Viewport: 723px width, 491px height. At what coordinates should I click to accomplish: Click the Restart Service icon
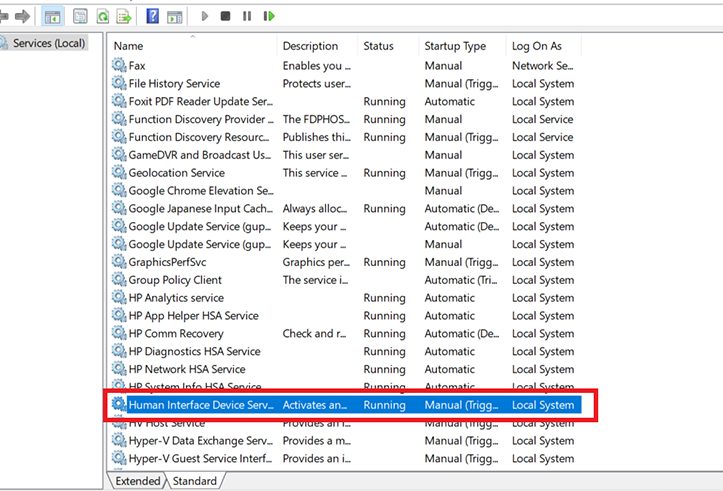pyautogui.click(x=269, y=16)
